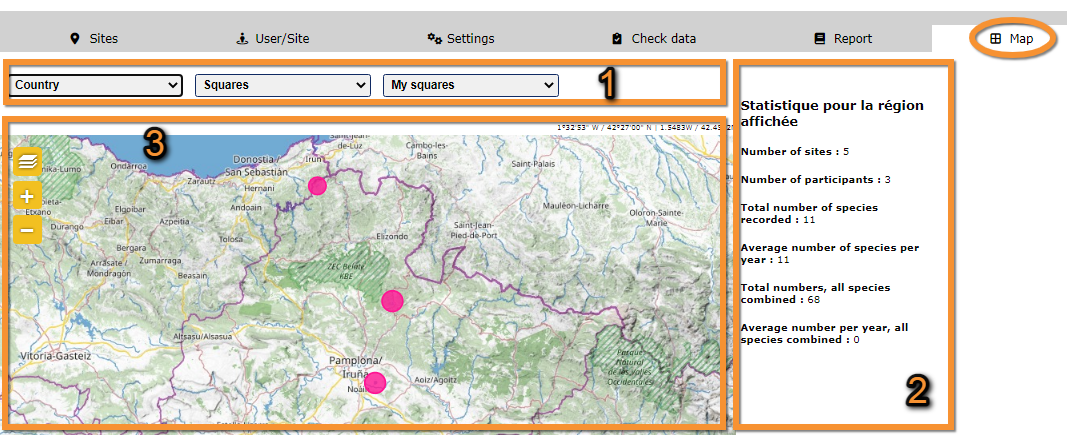Select the pink marker at Pamplona/Iruña
This screenshot has height=435, width=1067.
coord(375,381)
